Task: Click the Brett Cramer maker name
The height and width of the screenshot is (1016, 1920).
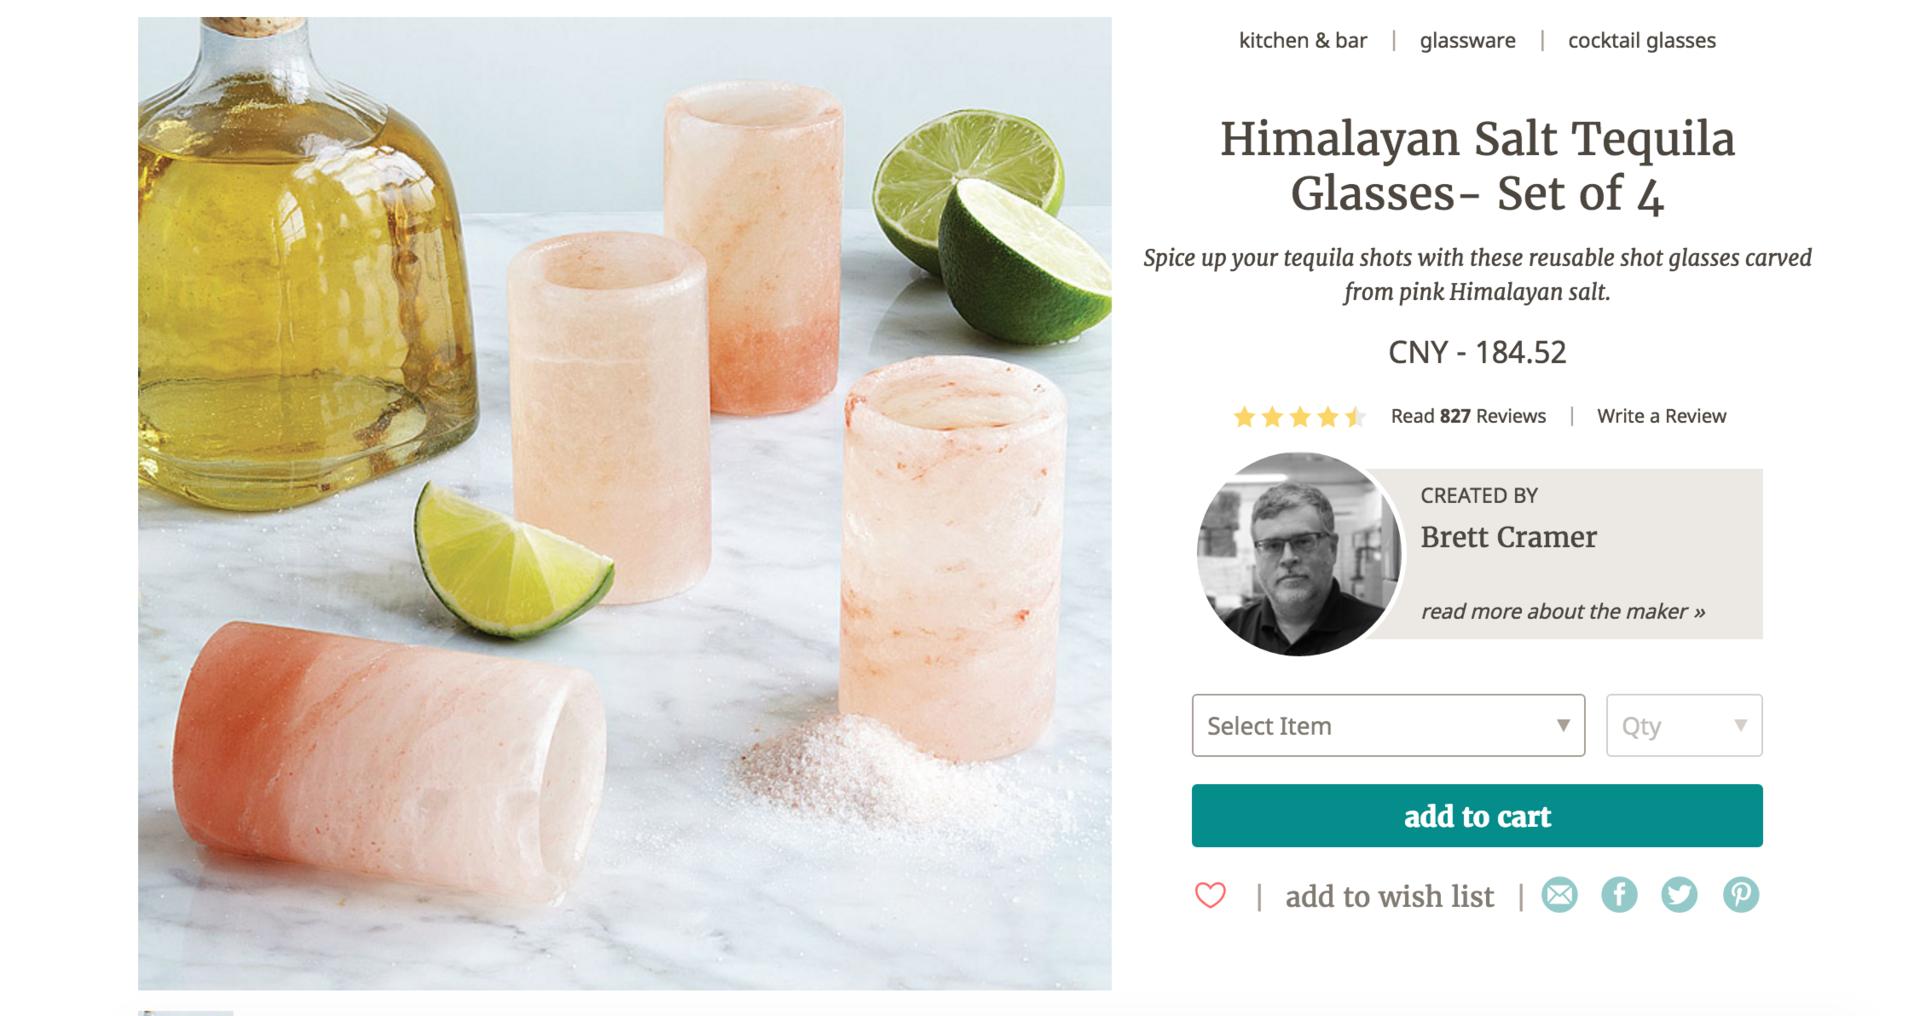Action: (x=1508, y=537)
